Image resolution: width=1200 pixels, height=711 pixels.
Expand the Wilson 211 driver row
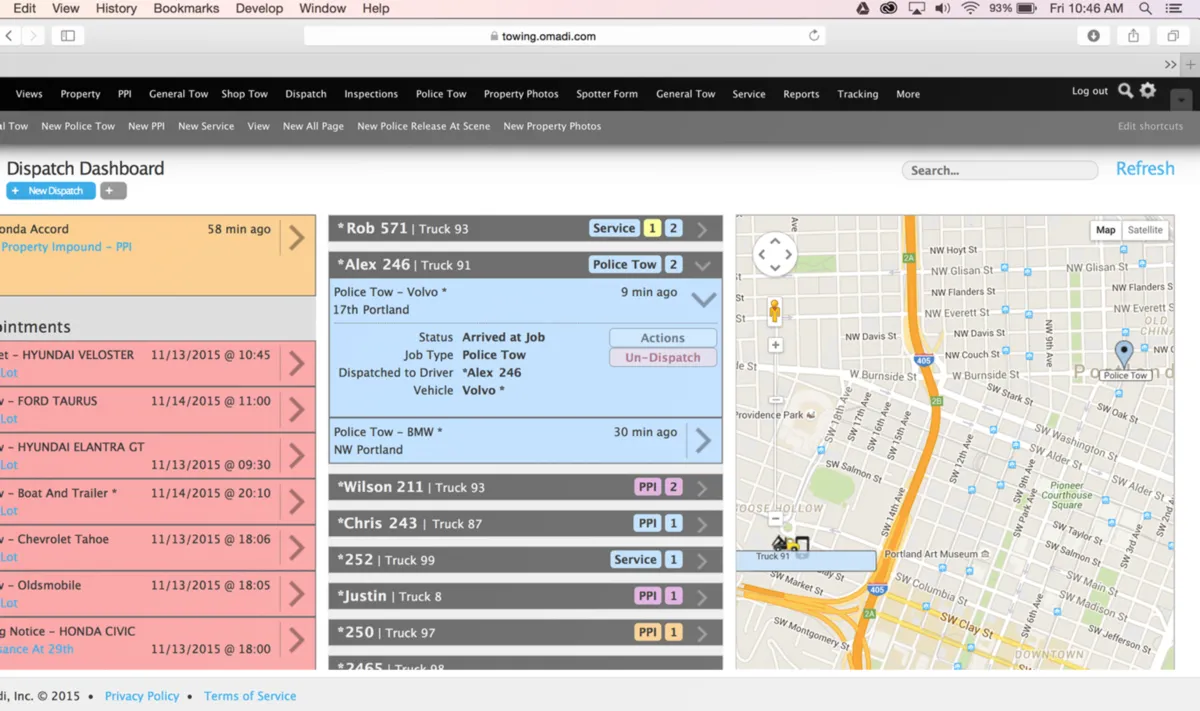click(x=702, y=488)
